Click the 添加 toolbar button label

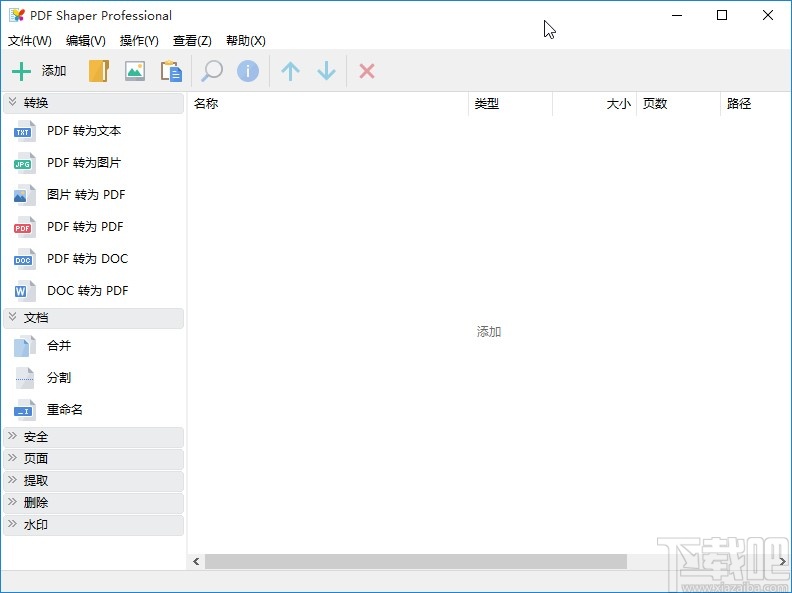[x=54, y=71]
